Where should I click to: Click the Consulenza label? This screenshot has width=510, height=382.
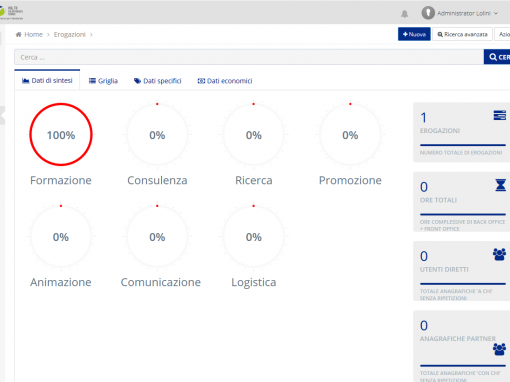[157, 180]
